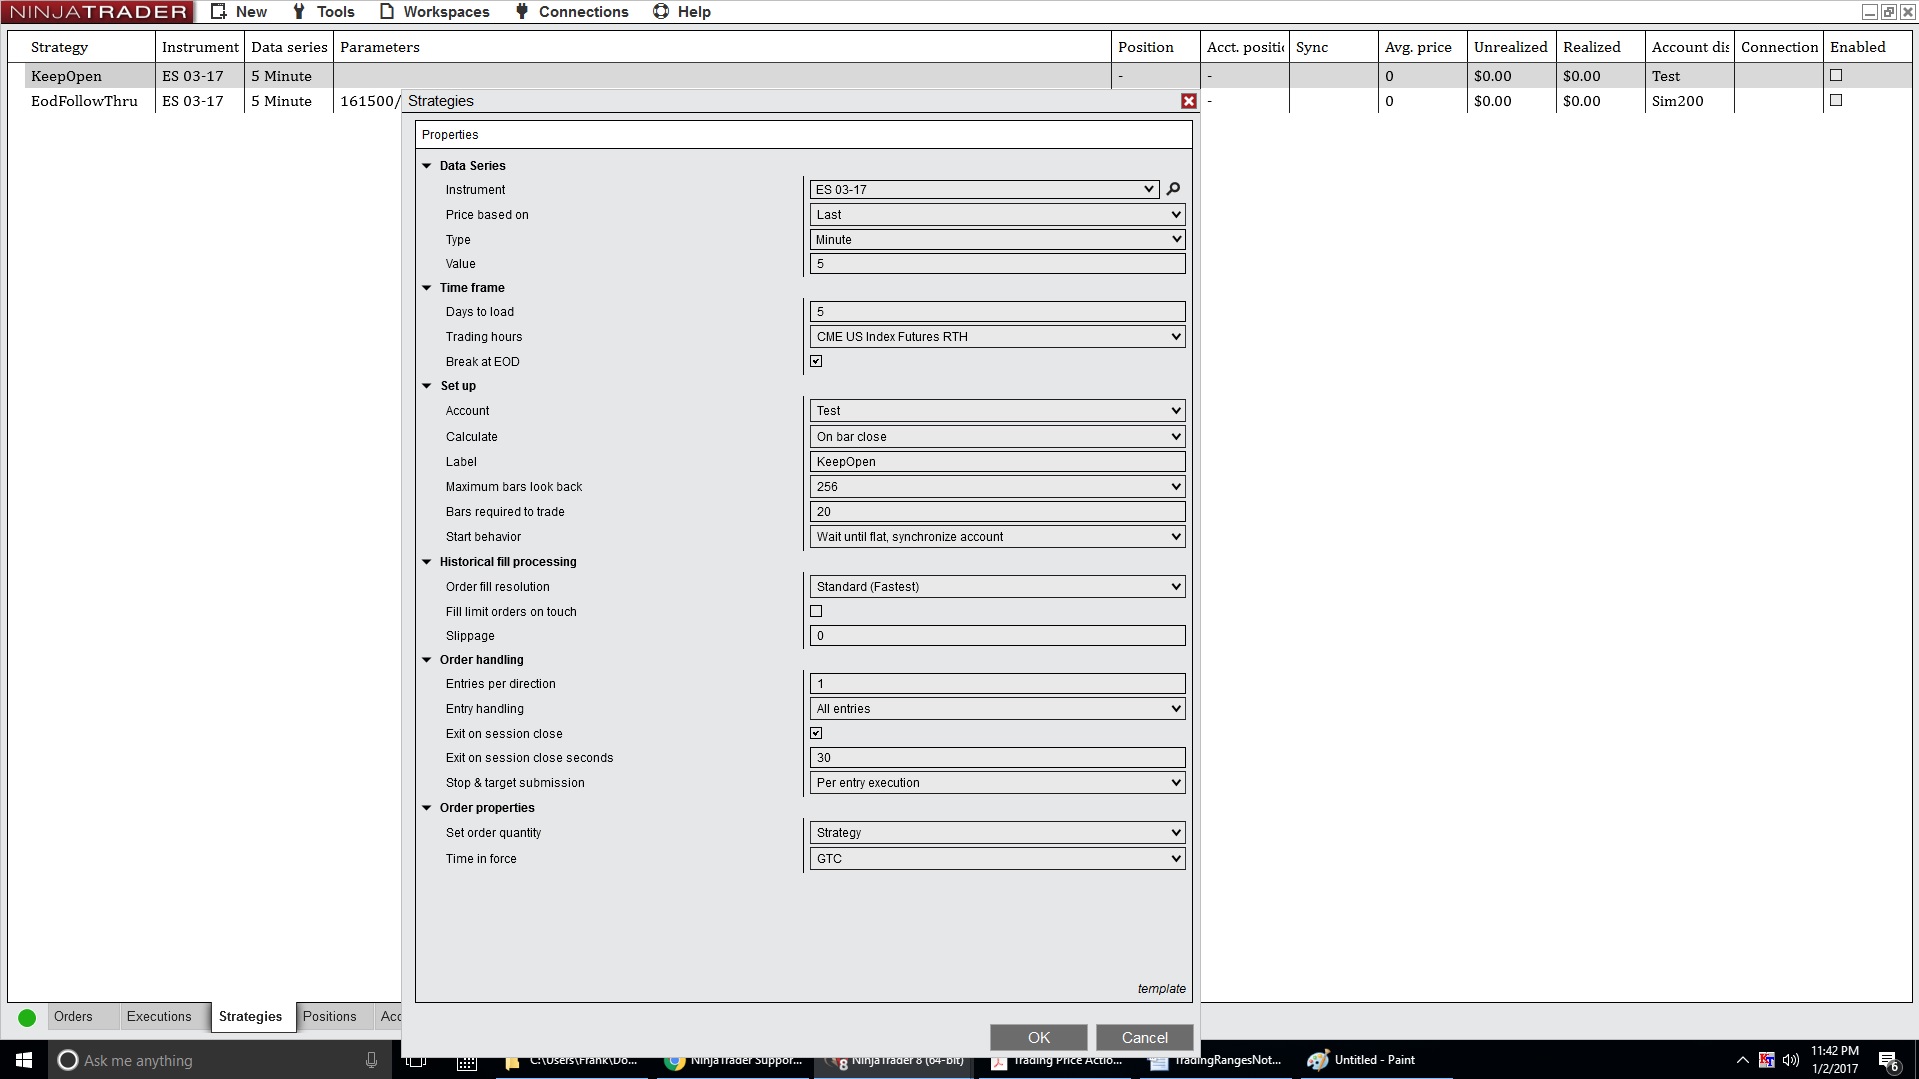Collapse the Historical fill processing section

(x=427, y=562)
